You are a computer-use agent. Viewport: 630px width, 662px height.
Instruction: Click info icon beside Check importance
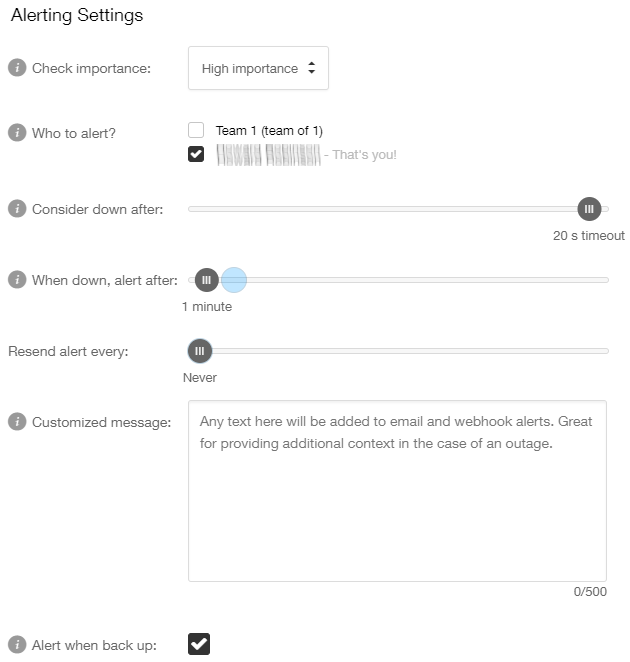[x=17, y=68]
